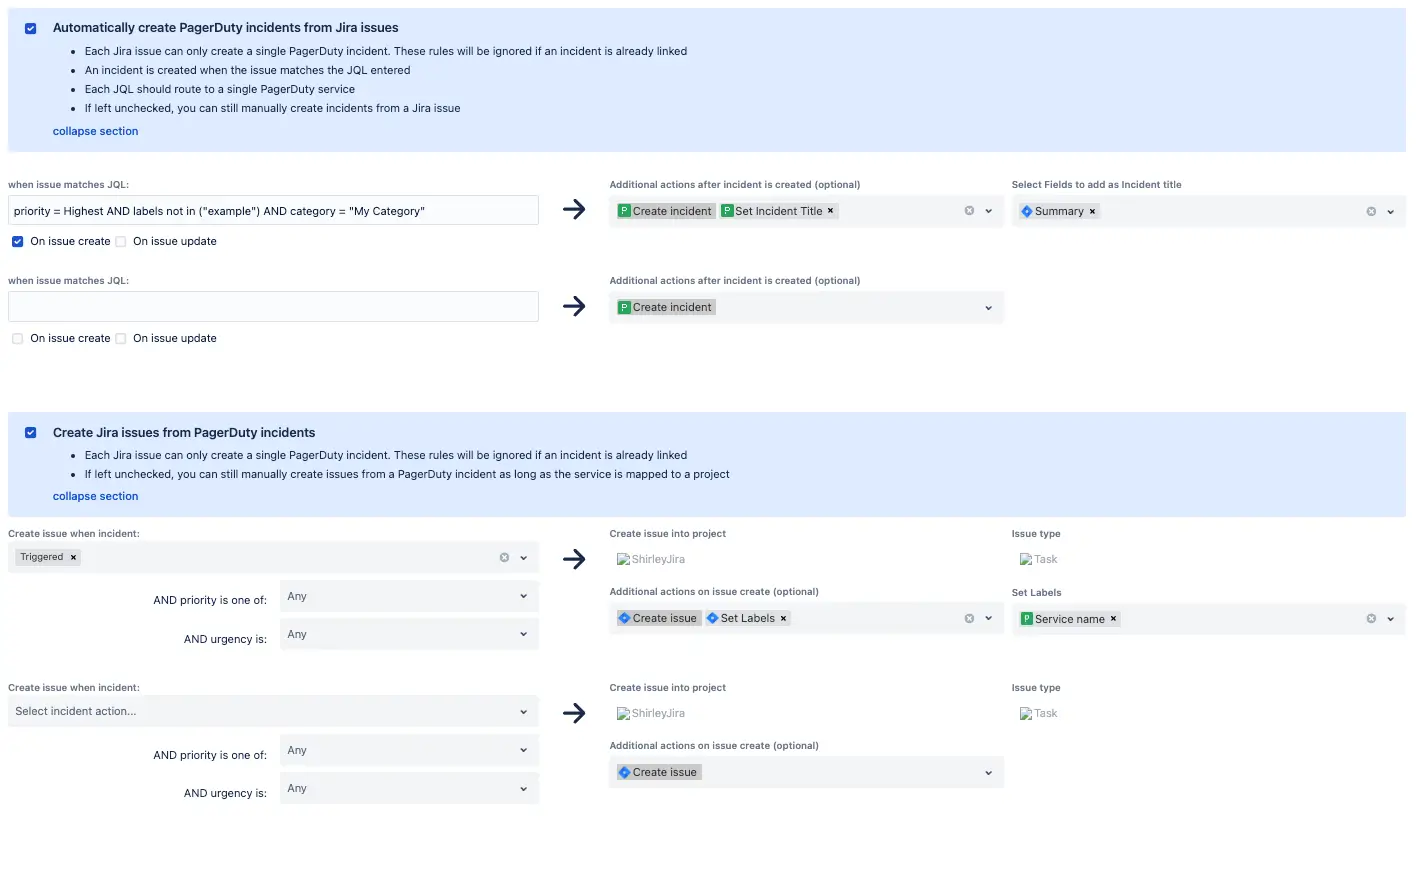This screenshot has height=875, width=1416.
Task: Clear all actions in first incident actions field
Action: (x=969, y=211)
